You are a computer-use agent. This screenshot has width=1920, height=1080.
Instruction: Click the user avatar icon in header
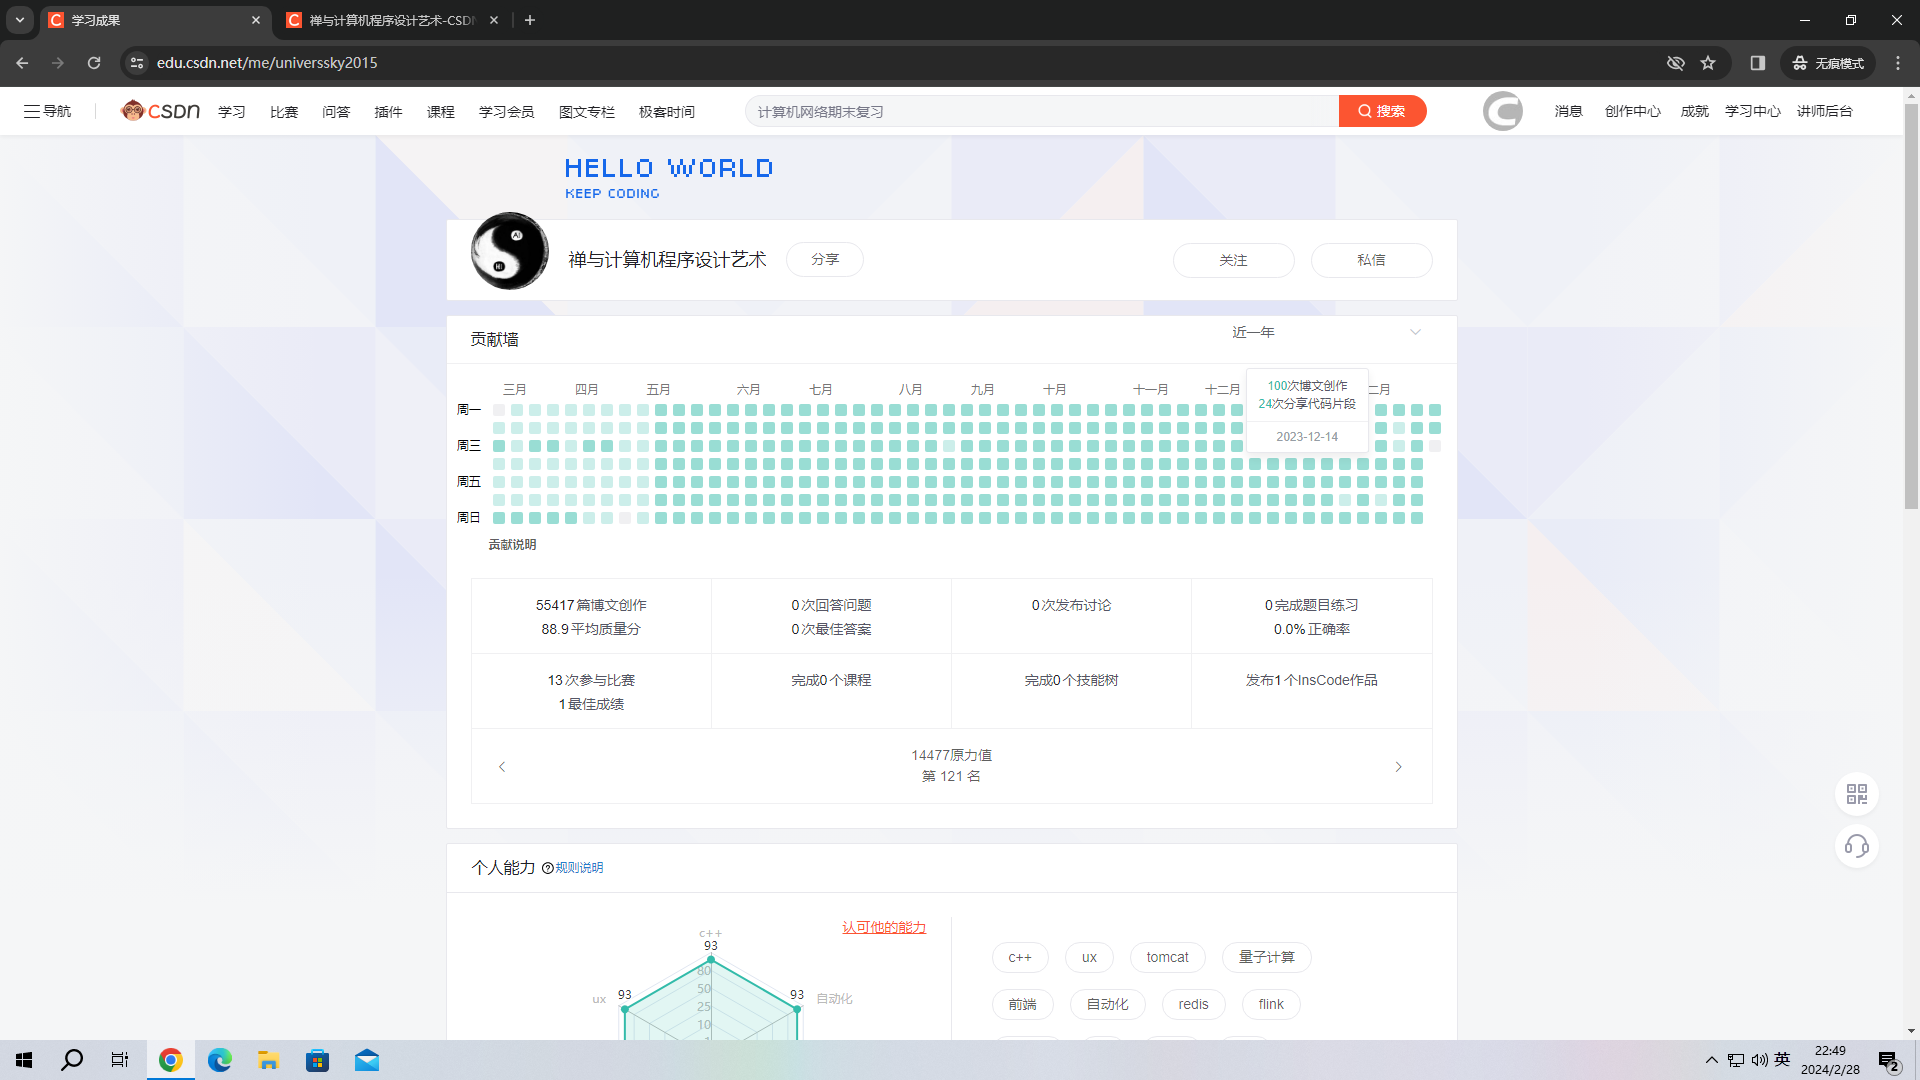pyautogui.click(x=1502, y=111)
